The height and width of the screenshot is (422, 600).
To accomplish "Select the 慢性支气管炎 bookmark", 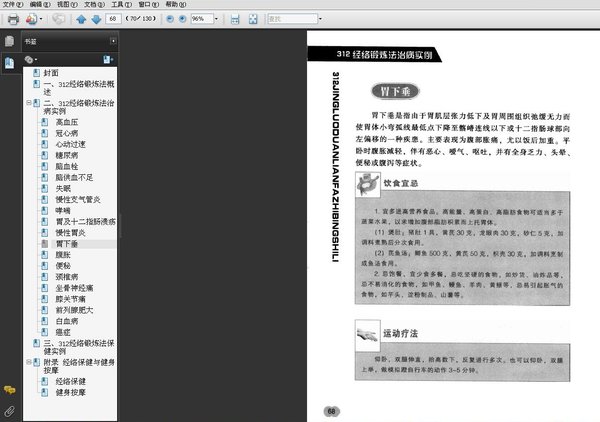I will (78, 200).
